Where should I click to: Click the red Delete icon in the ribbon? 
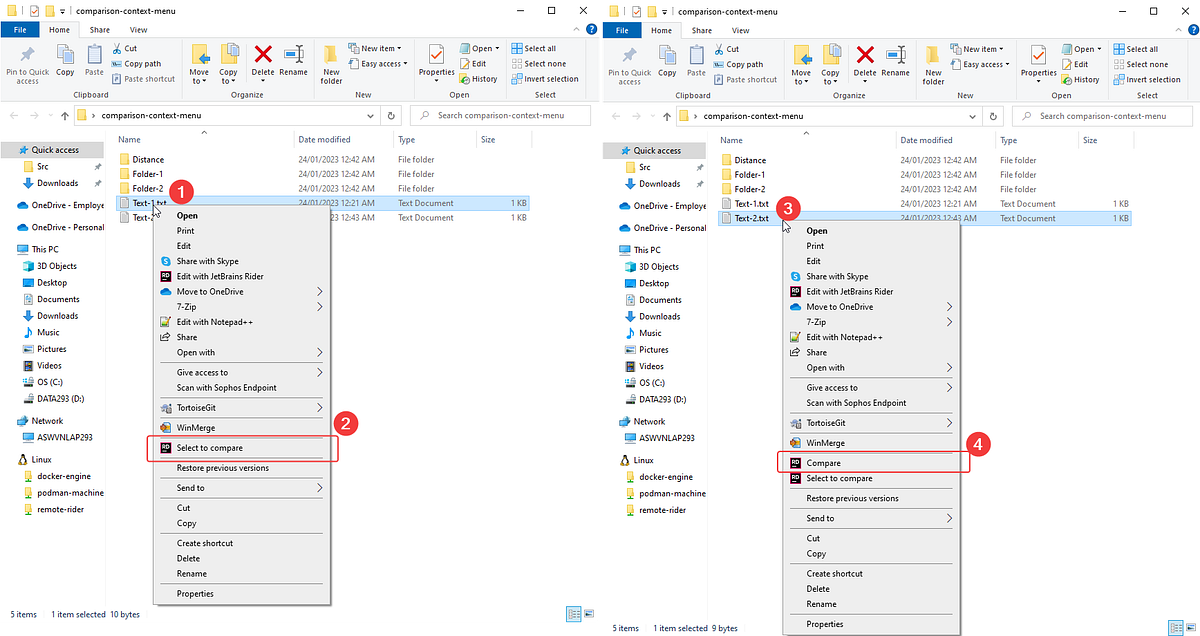click(262, 55)
